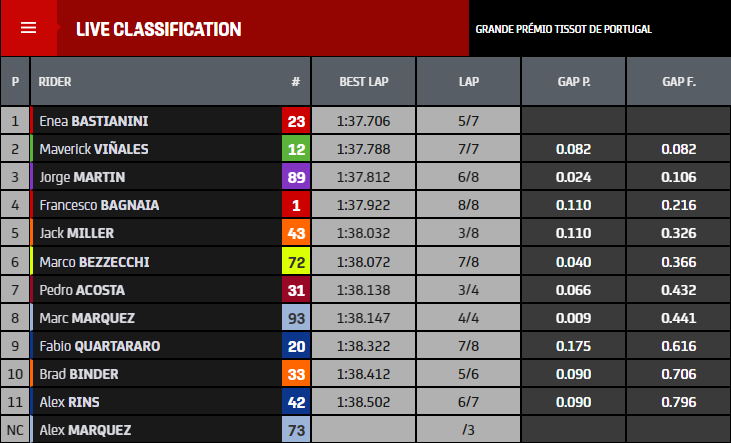Select the Gap F. column header
Viewport: 731px width, 443px height.
click(679, 81)
